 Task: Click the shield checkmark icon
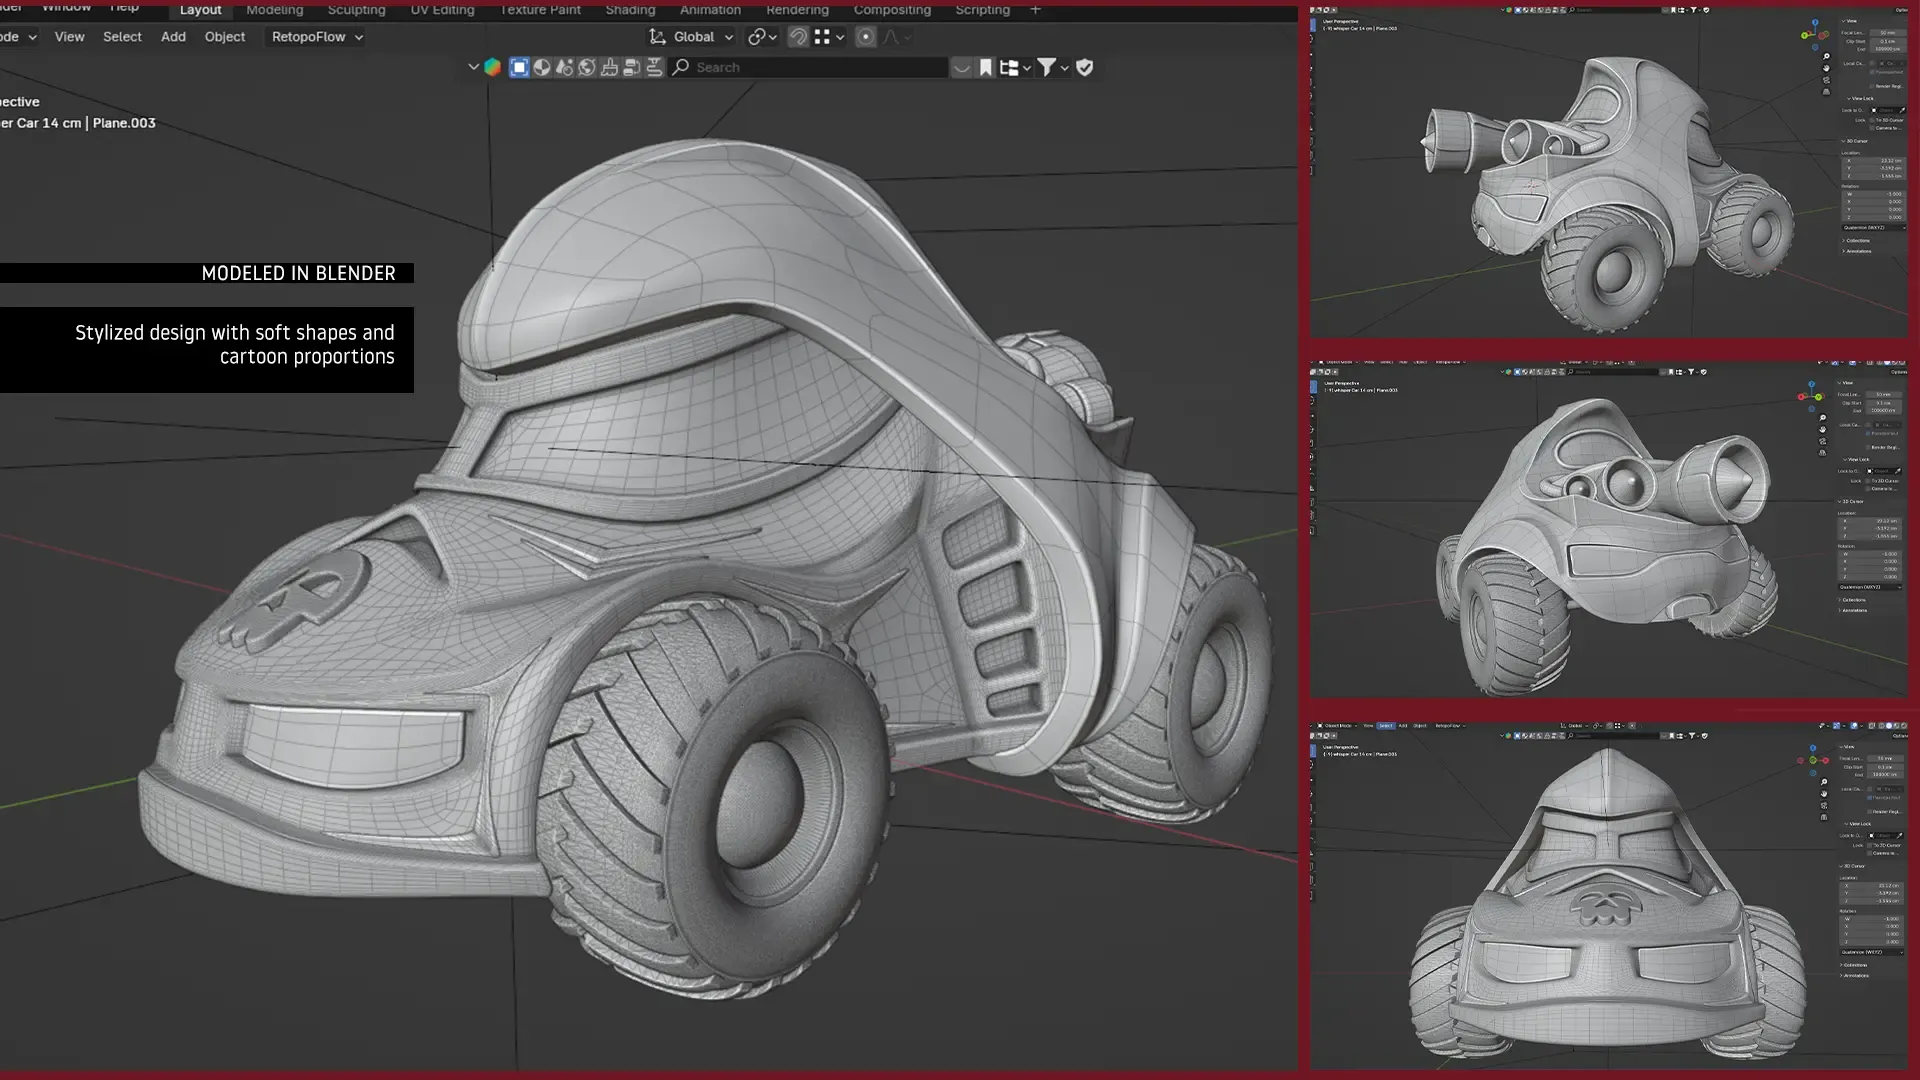[1085, 67]
